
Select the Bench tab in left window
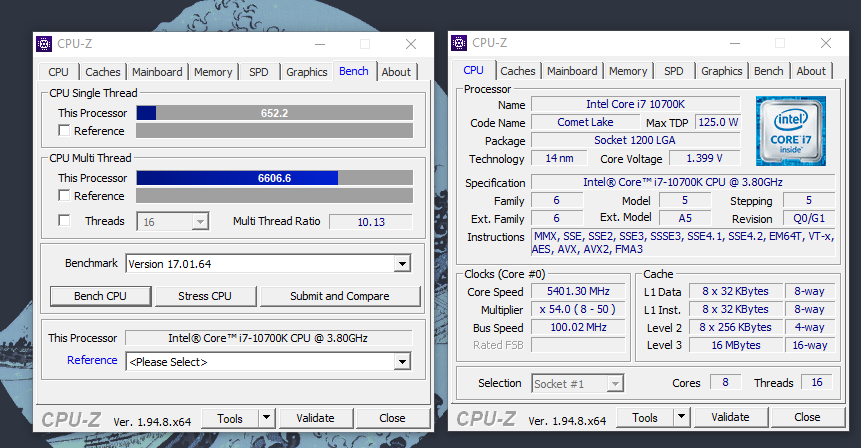354,71
